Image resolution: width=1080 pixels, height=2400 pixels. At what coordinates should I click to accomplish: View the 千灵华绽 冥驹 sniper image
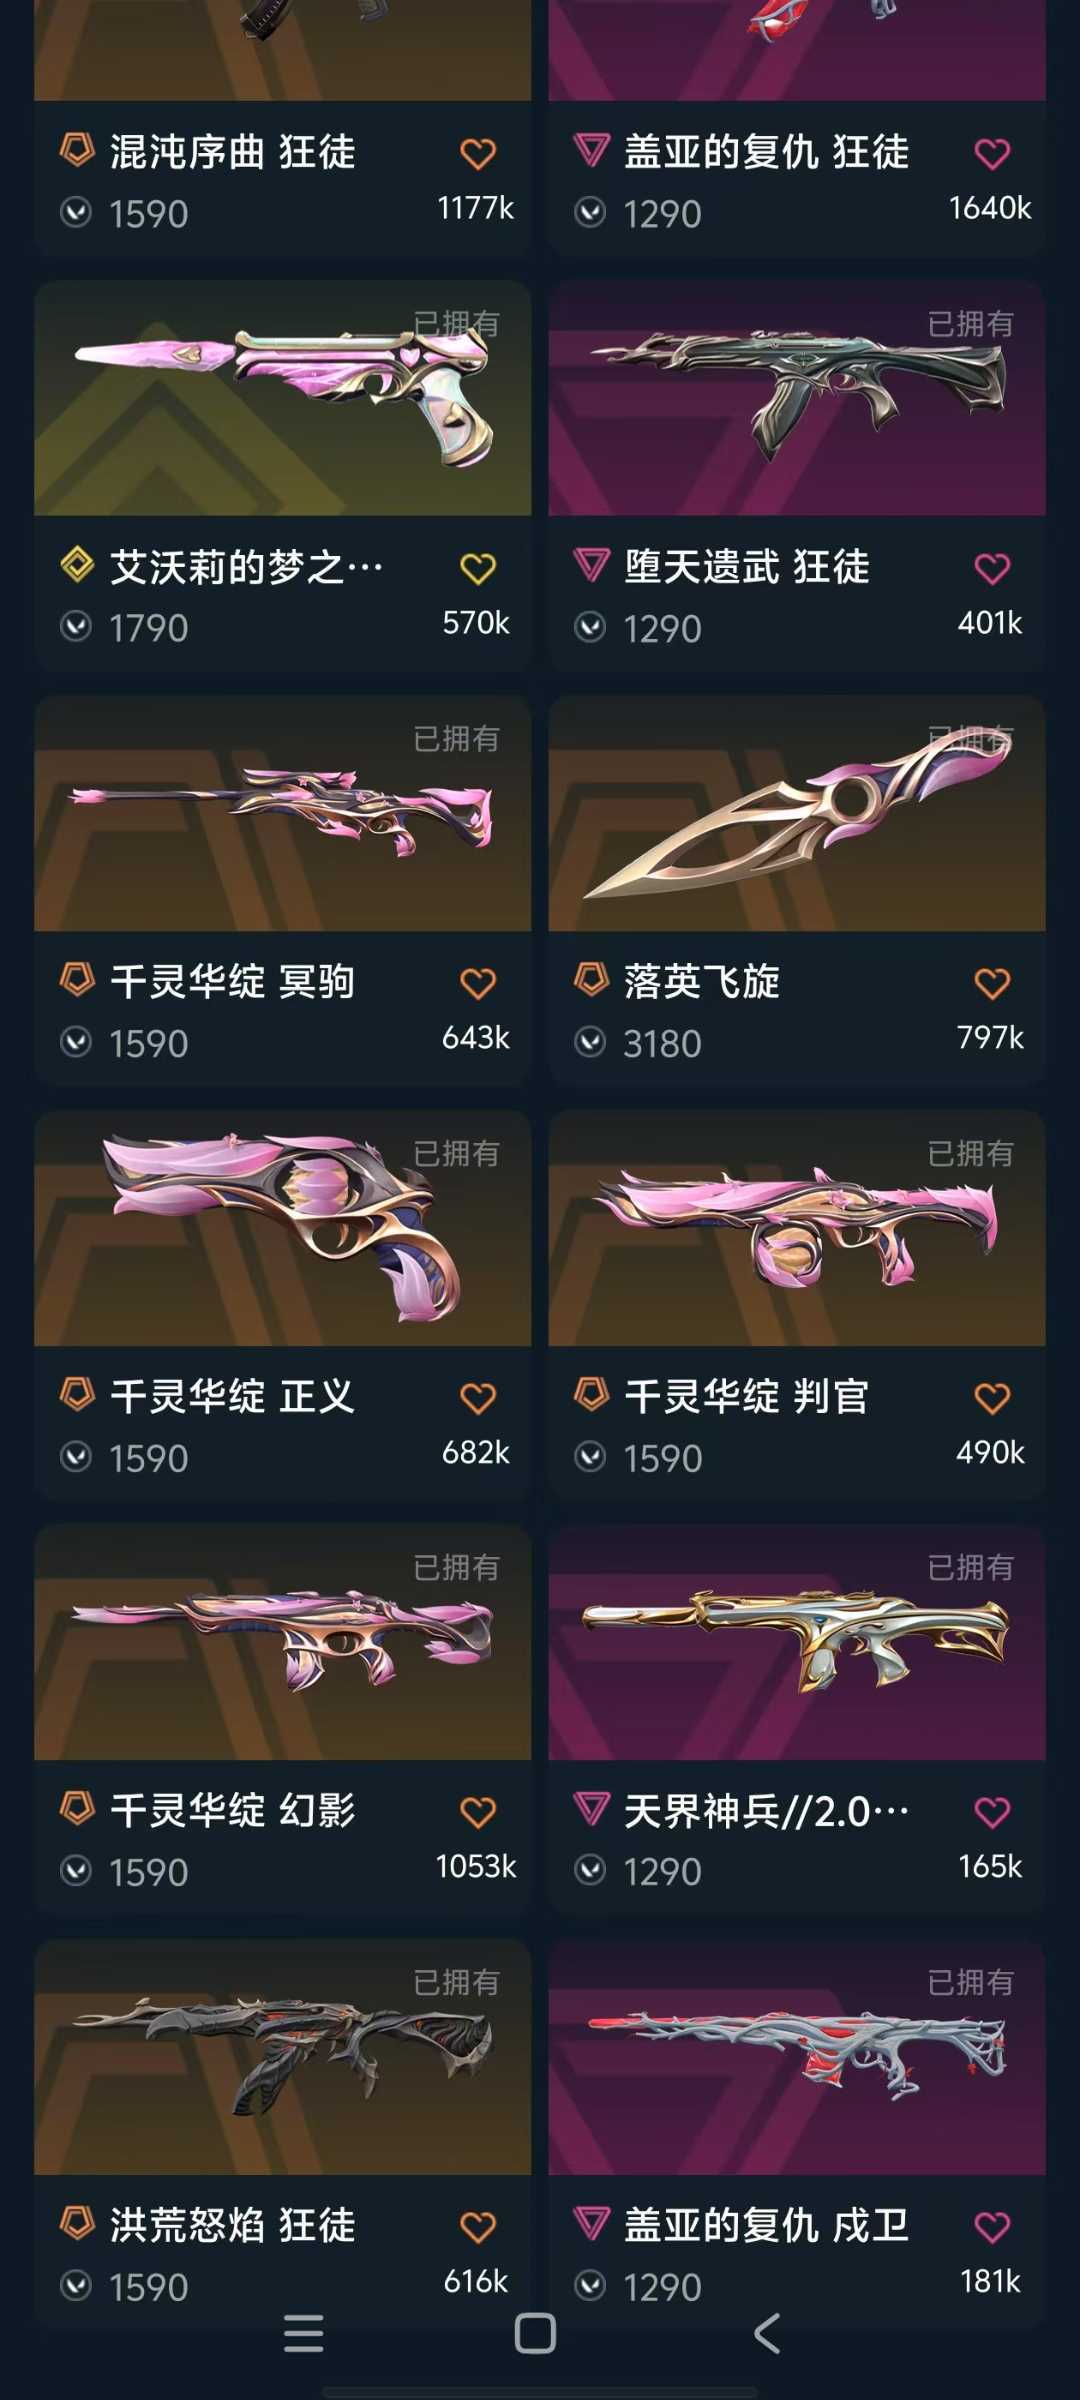click(283, 813)
